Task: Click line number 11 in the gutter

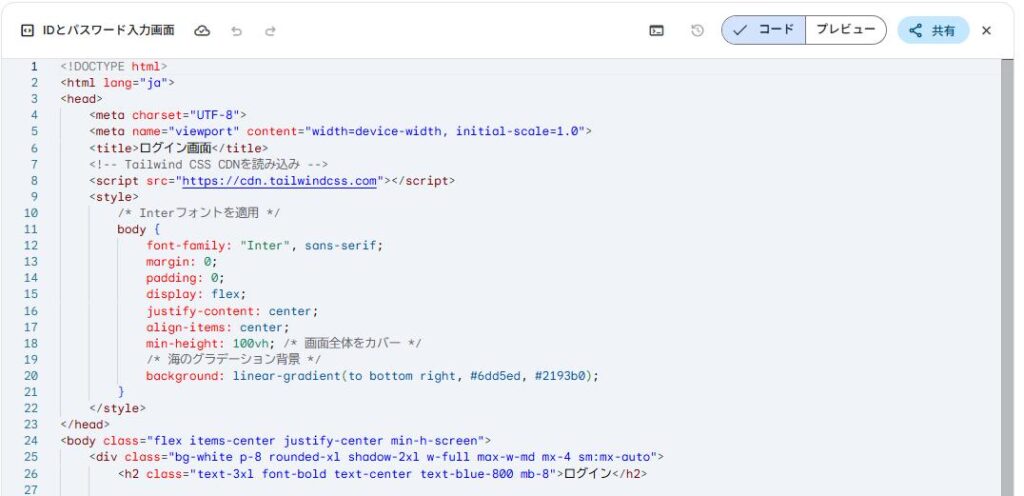Action: coord(31,229)
